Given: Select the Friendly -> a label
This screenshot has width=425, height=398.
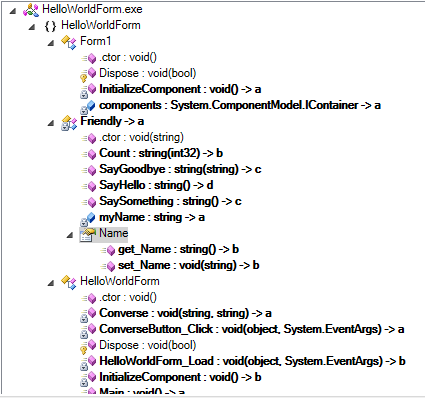Looking at the screenshot, I should (x=112, y=121).
